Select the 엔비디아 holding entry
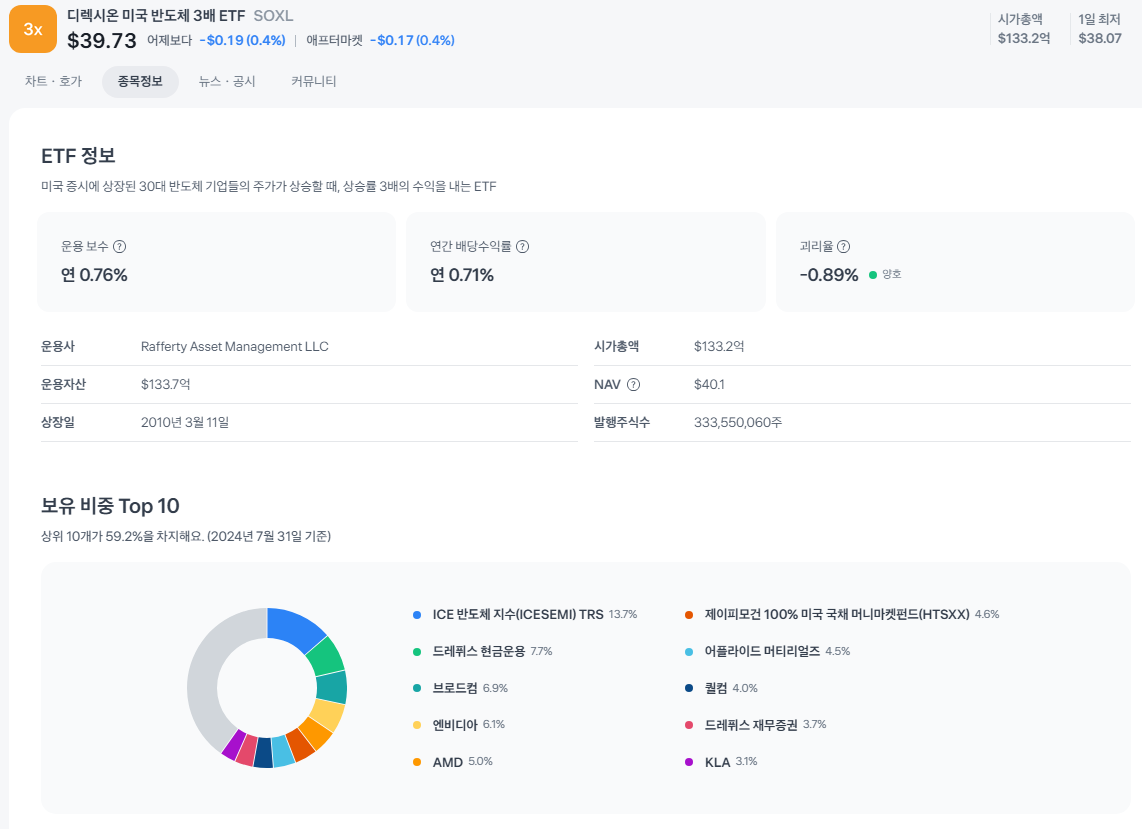 pyautogui.click(x=455, y=725)
